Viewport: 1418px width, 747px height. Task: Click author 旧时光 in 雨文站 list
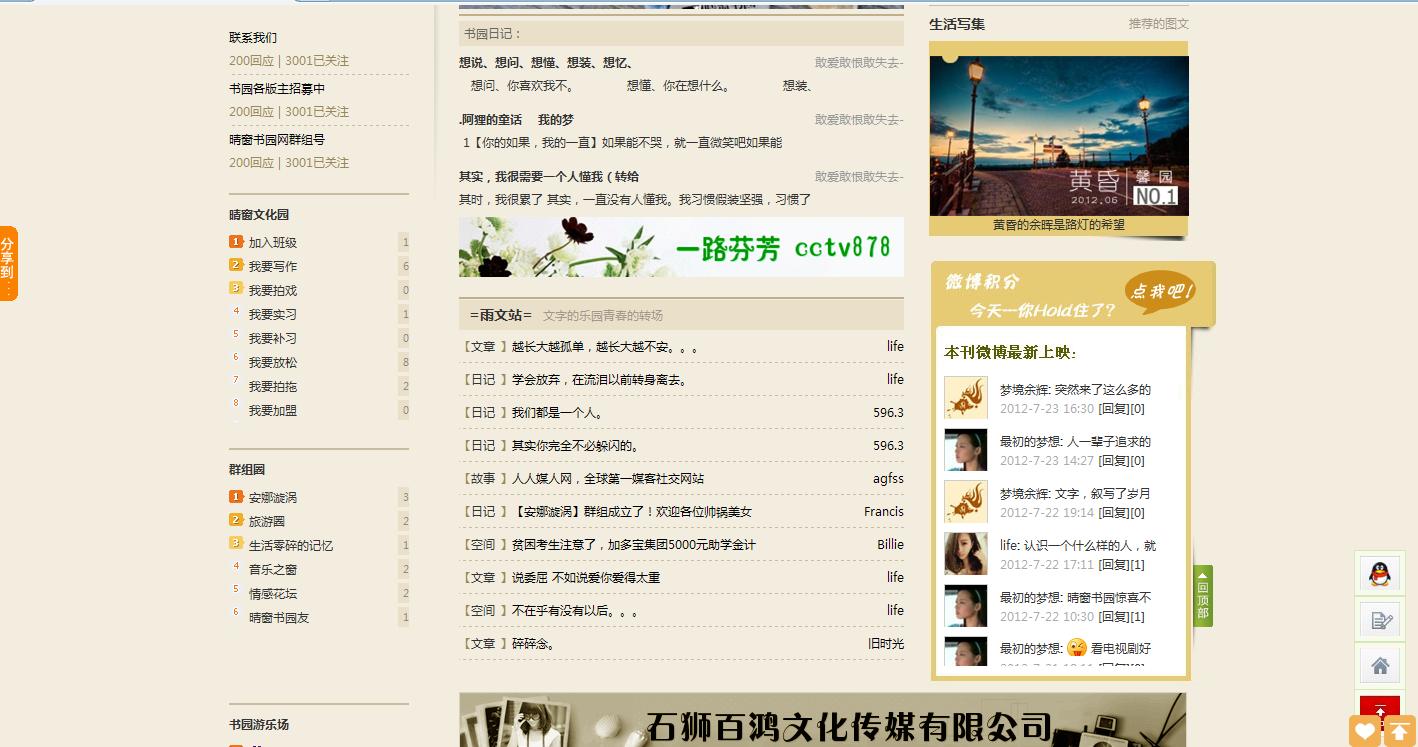(886, 644)
